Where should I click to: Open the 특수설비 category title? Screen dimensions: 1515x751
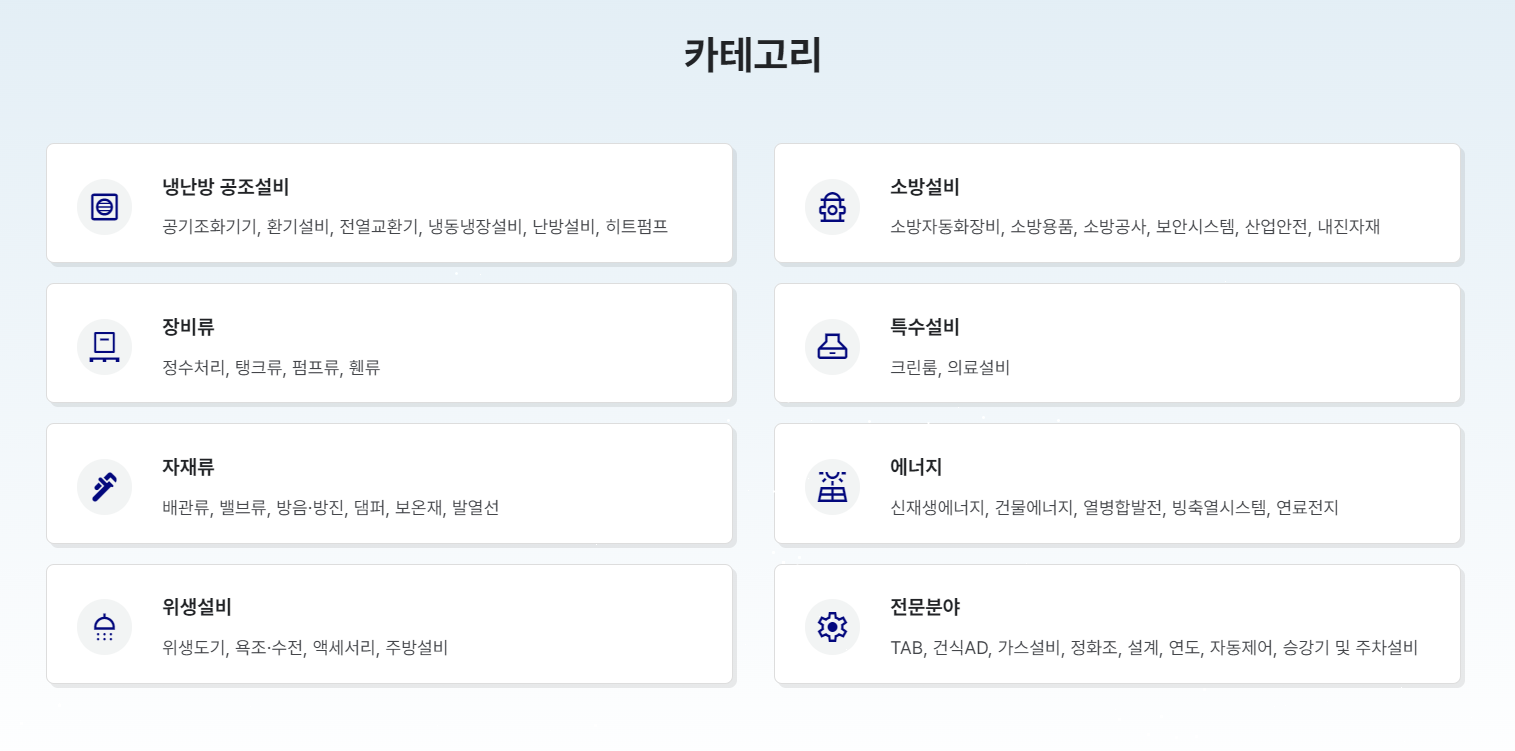[925, 327]
